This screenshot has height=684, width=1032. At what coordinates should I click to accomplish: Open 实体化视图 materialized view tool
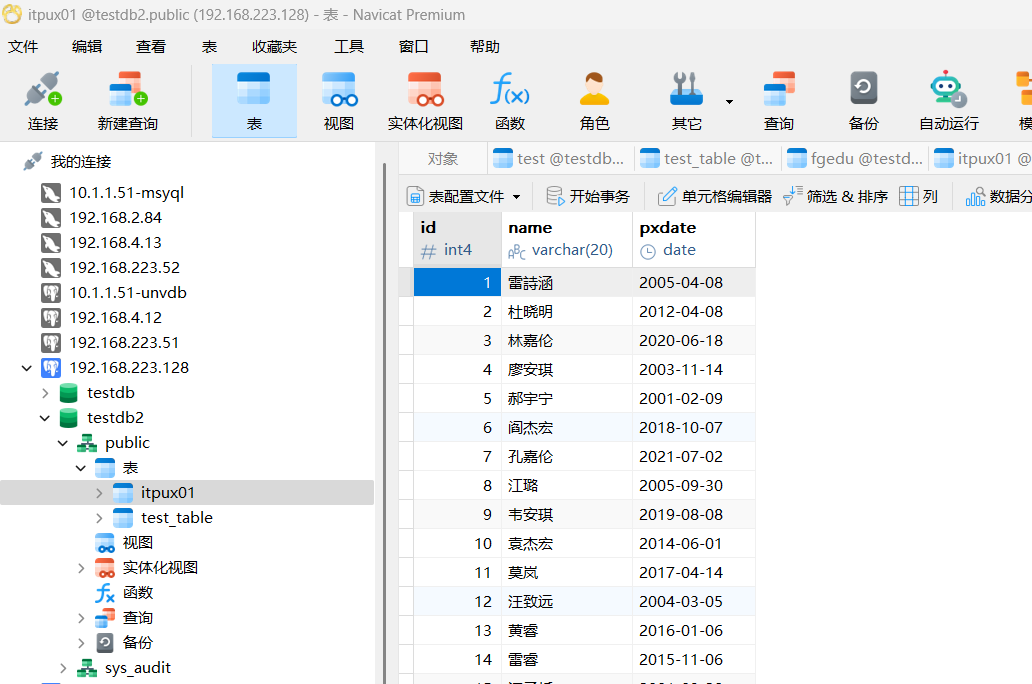[x=425, y=101]
